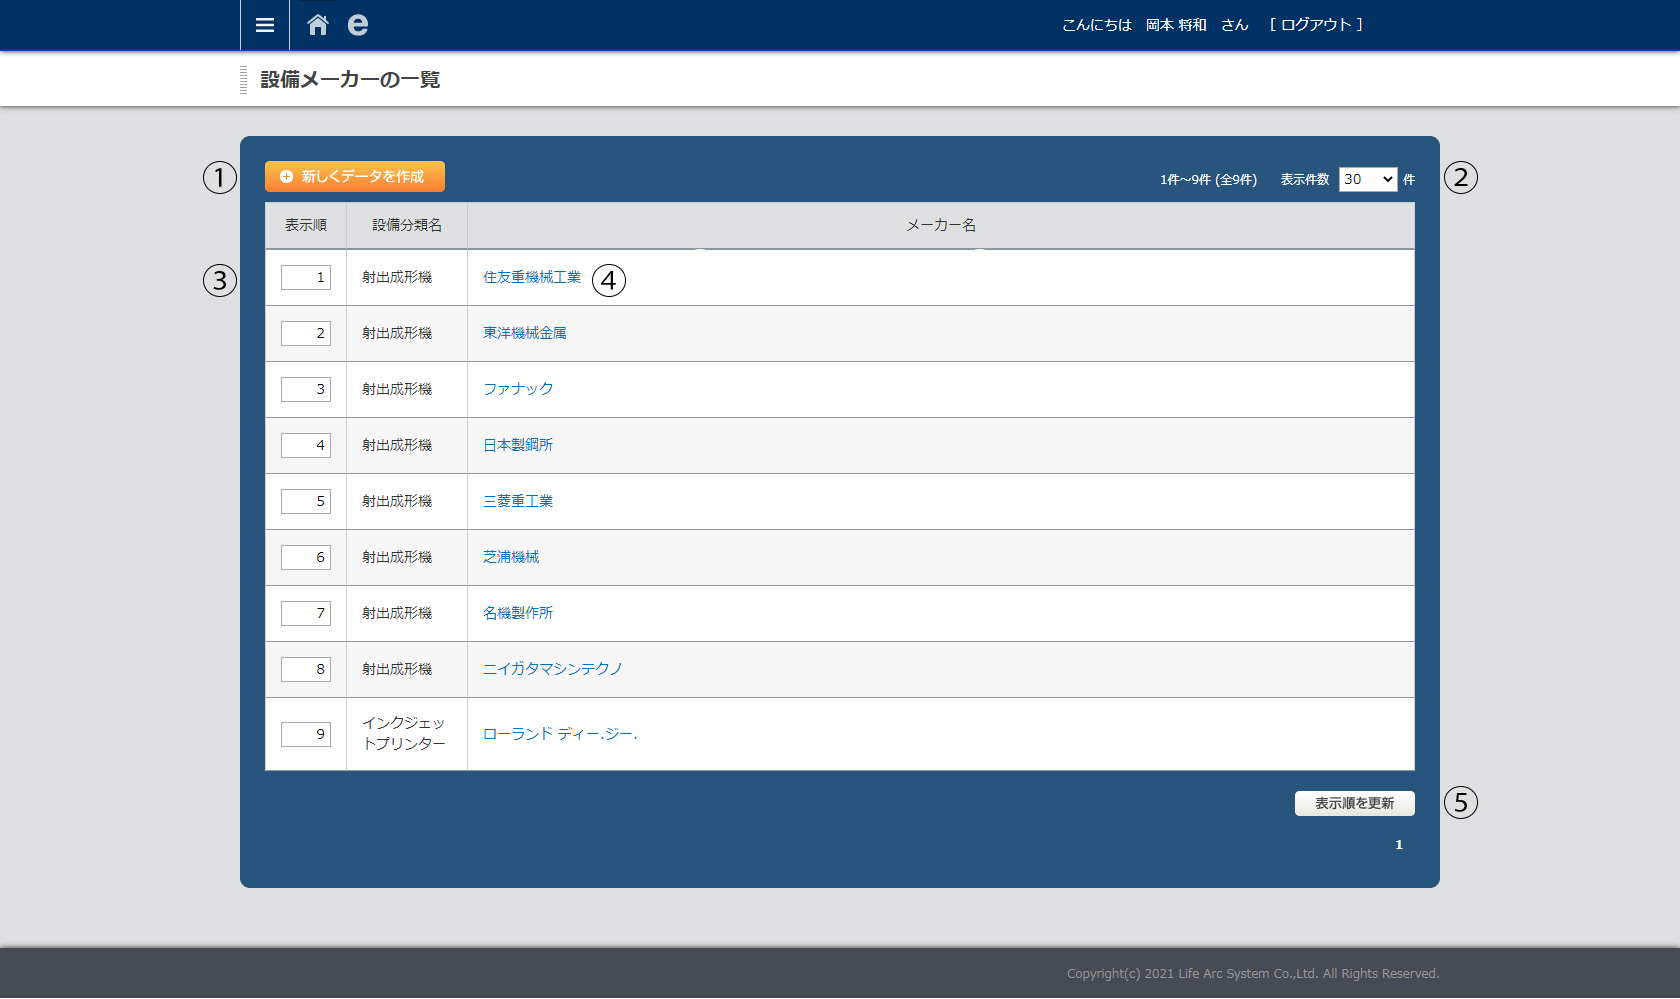This screenshot has width=1680, height=999.
Task: Click page number 1 in pagination
Action: point(1399,846)
